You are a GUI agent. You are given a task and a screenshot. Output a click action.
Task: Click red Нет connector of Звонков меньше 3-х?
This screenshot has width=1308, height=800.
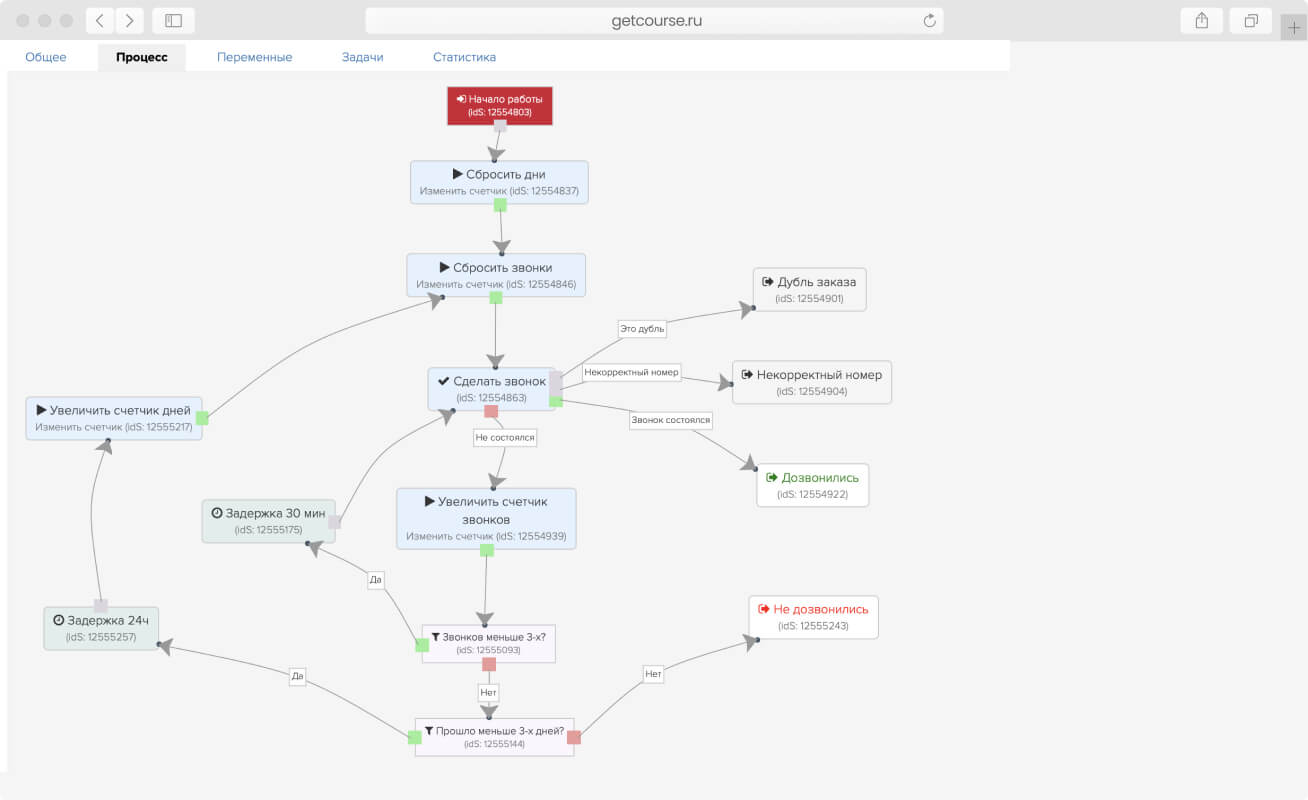point(489,664)
